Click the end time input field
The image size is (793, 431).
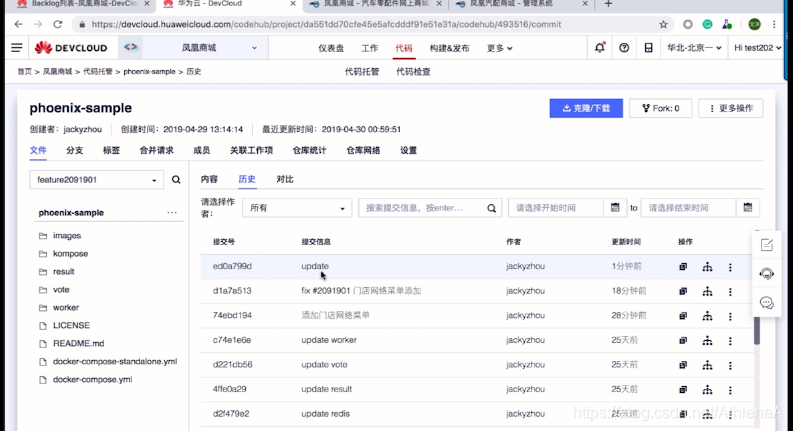688,208
